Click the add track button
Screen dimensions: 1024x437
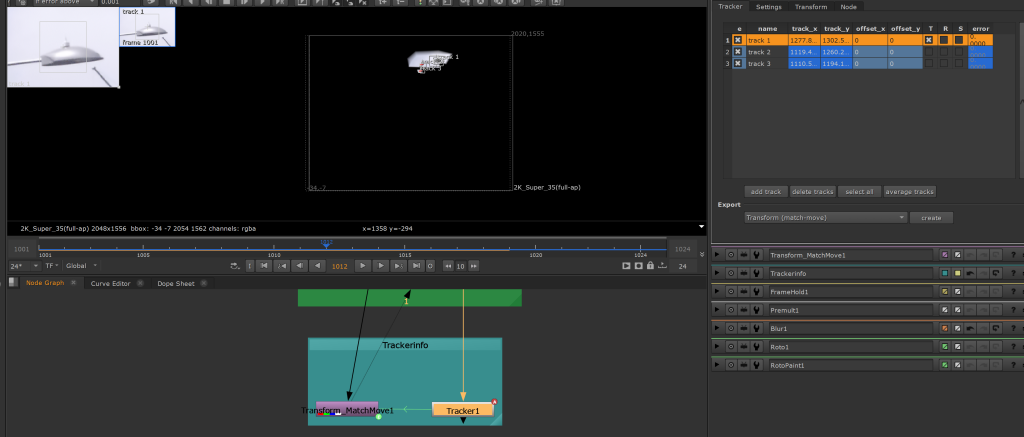point(765,191)
